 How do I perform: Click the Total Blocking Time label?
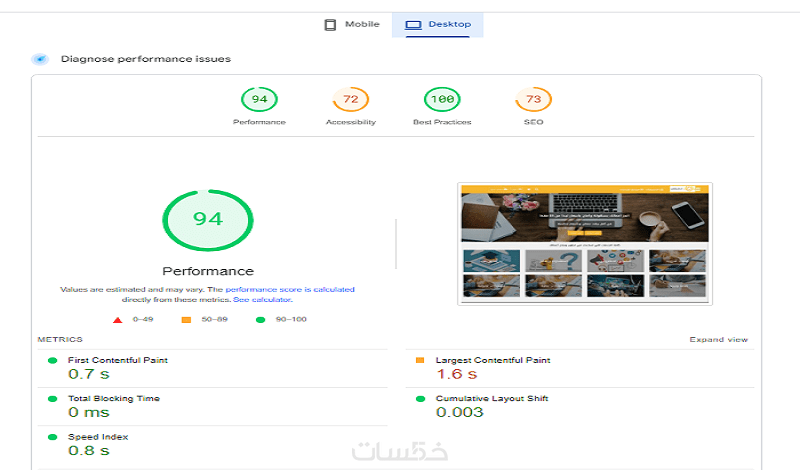(x=114, y=399)
